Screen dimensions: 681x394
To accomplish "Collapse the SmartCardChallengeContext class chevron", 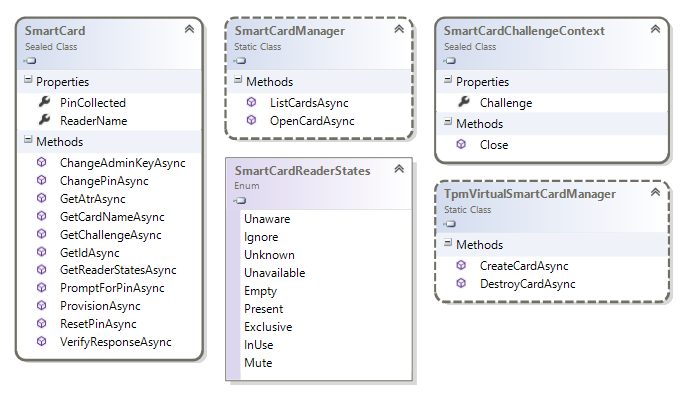I will (x=655, y=29).
